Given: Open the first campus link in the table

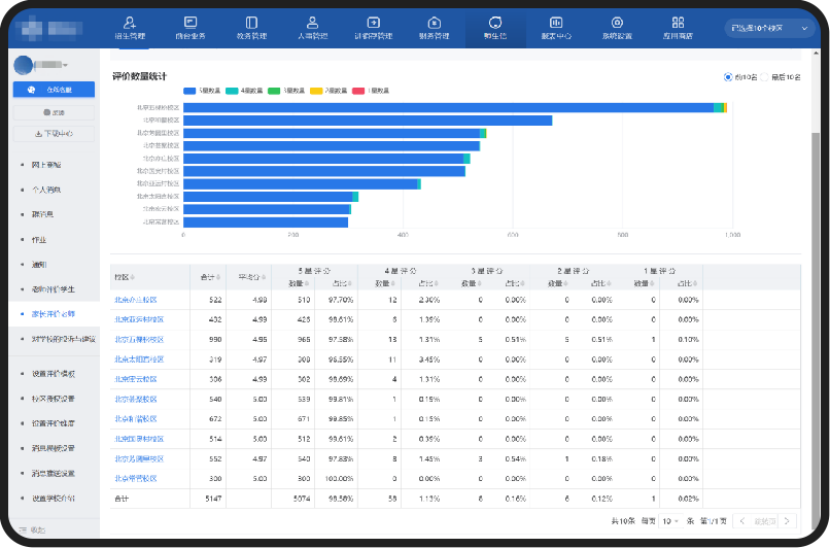Looking at the screenshot, I should 137,299.
